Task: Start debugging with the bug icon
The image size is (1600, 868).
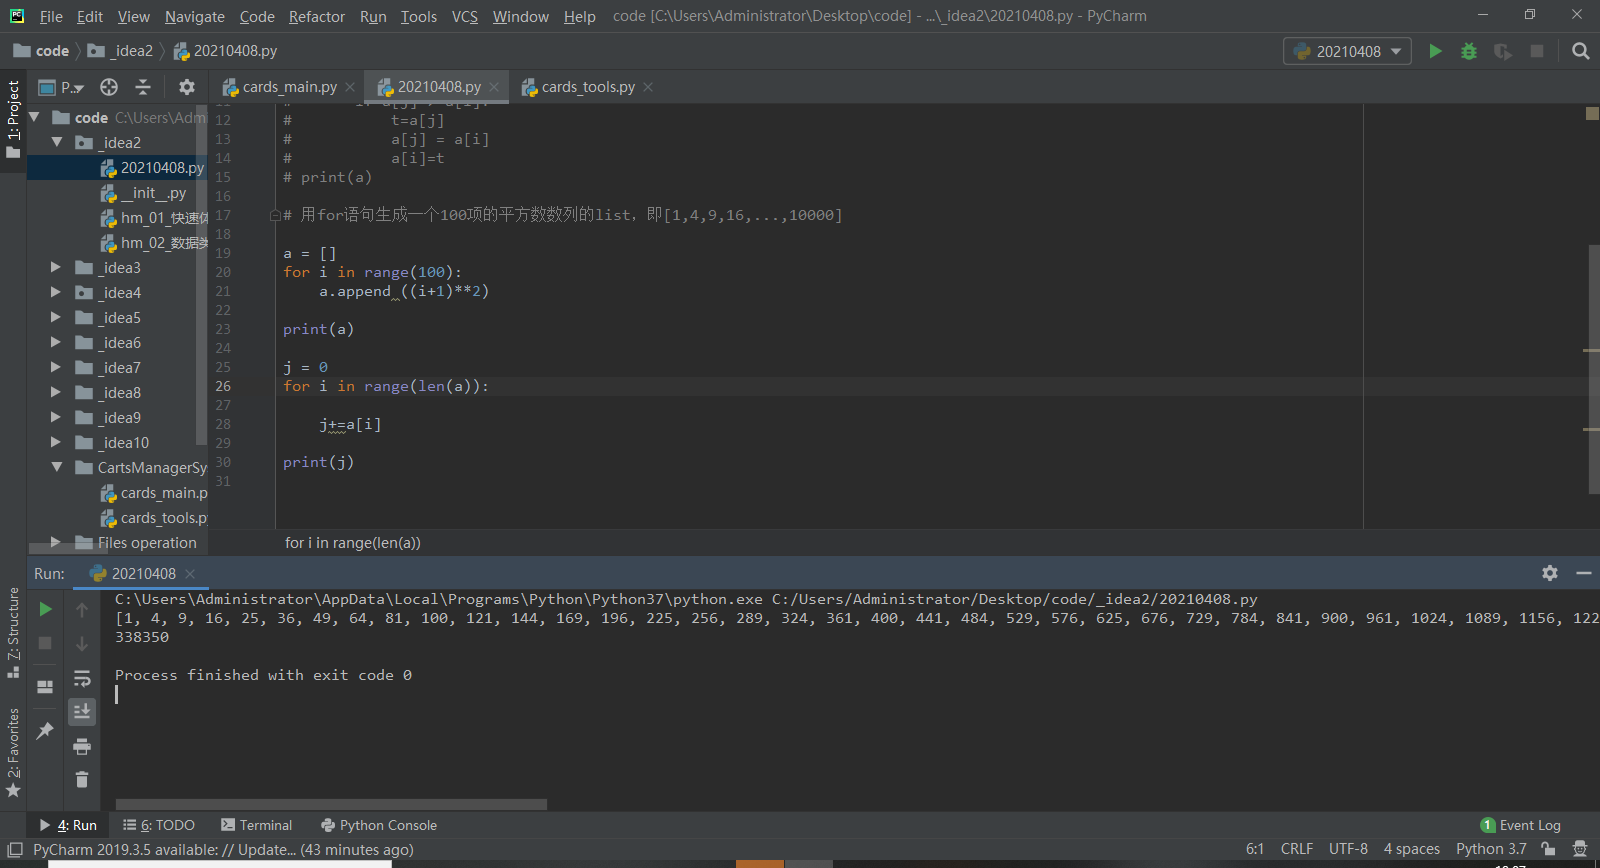Action: click(x=1469, y=51)
